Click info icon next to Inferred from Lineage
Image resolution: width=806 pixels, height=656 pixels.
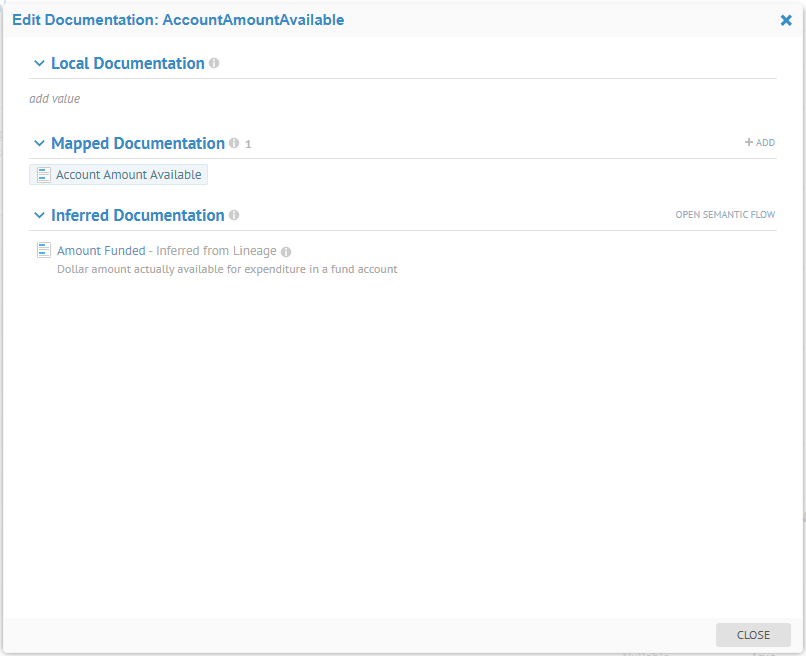tap(286, 252)
